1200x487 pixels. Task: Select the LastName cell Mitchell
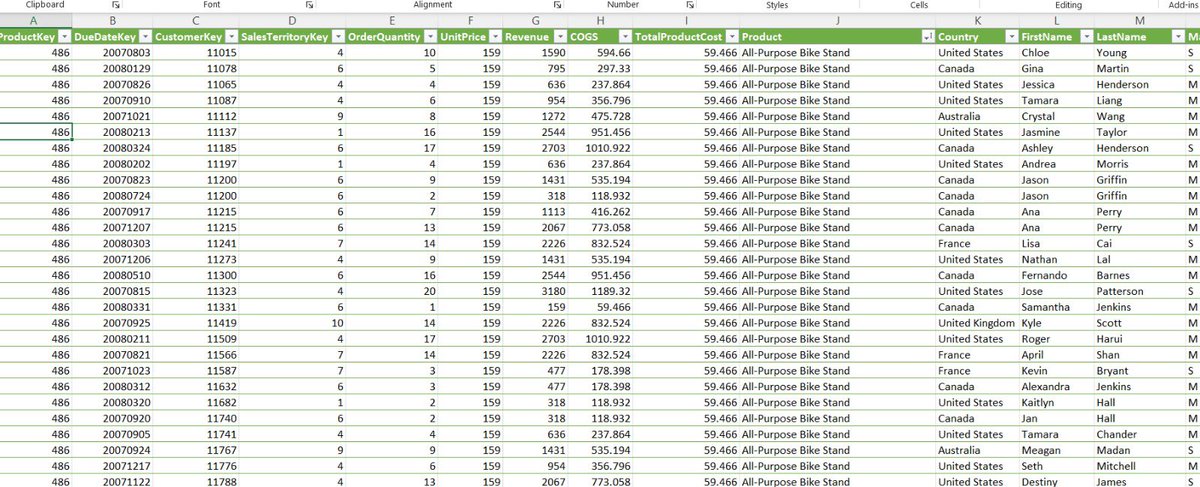(1139, 466)
